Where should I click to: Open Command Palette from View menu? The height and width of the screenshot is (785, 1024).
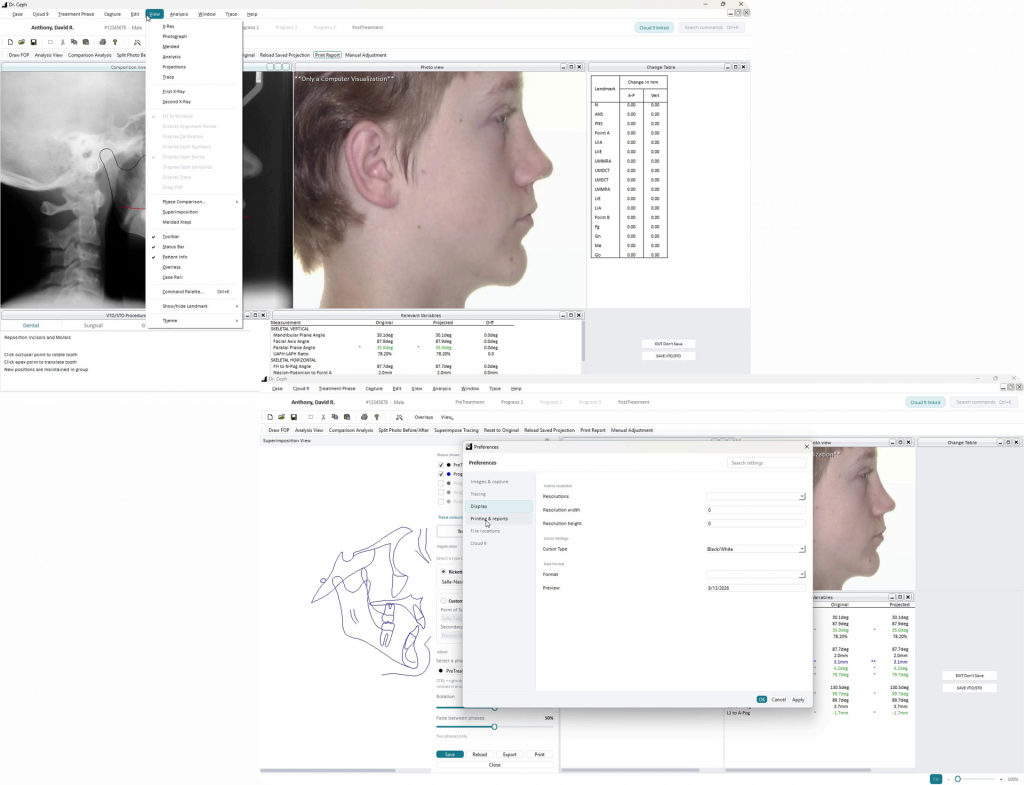pyautogui.click(x=194, y=292)
